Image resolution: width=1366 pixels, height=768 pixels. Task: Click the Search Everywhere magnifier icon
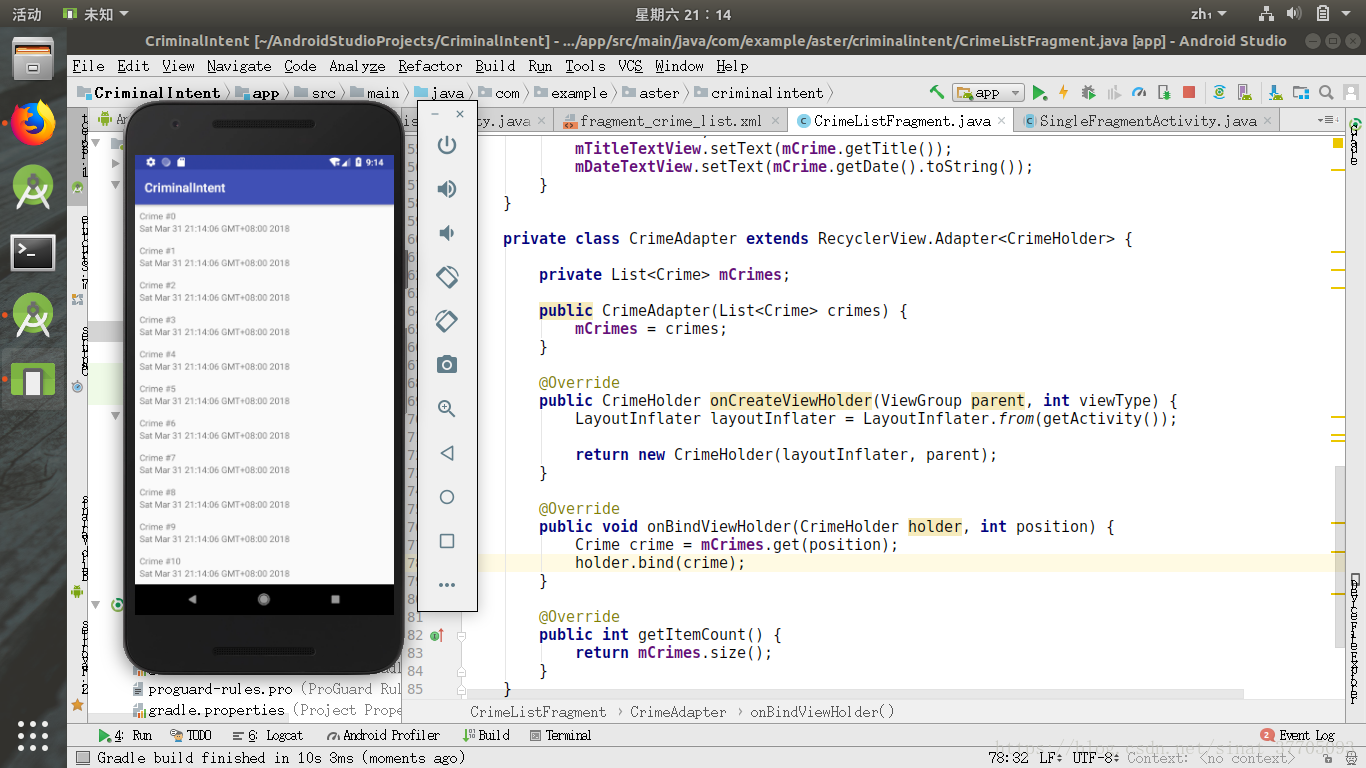click(1326, 92)
